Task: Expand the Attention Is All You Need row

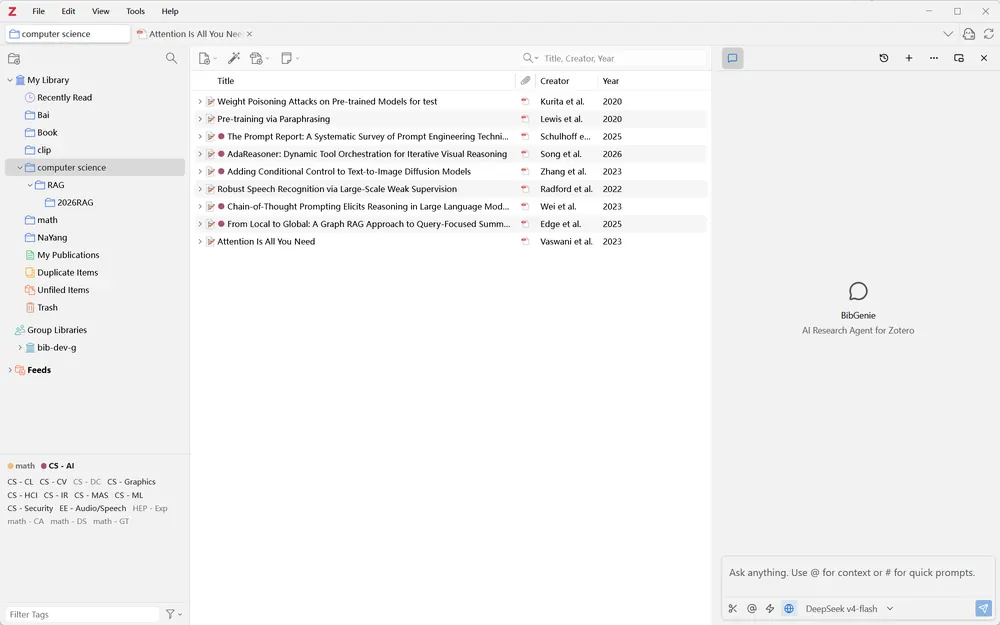Action: tap(200, 242)
